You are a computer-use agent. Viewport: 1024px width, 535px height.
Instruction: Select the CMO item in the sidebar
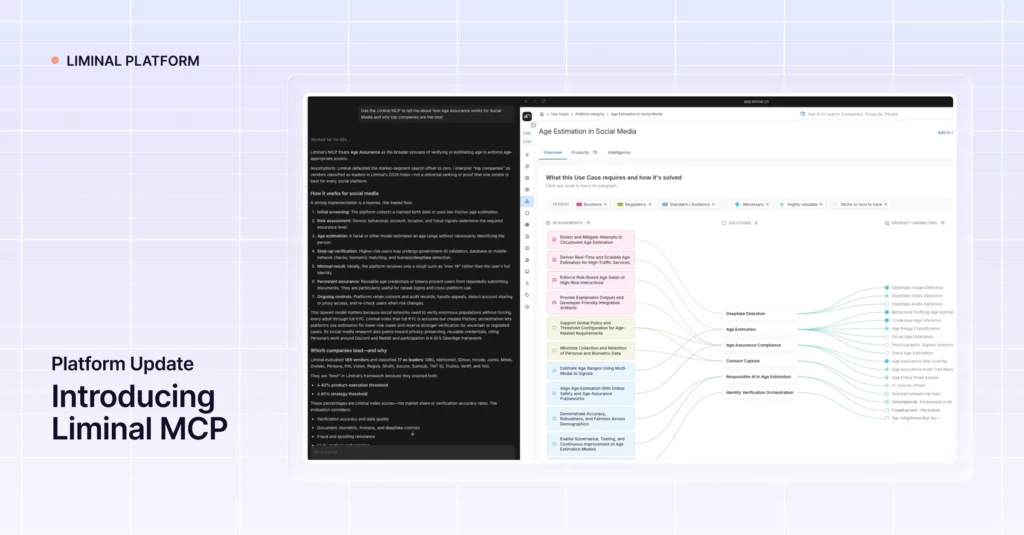527,133
